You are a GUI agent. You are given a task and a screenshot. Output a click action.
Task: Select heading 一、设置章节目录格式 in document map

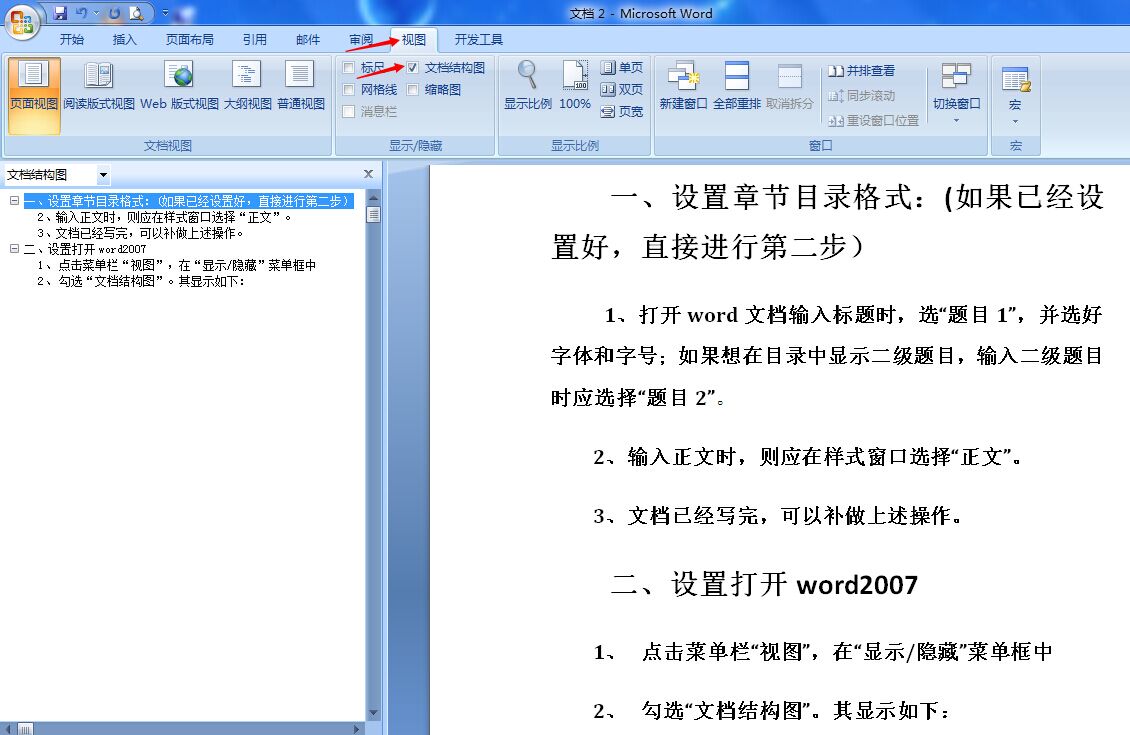click(188, 201)
